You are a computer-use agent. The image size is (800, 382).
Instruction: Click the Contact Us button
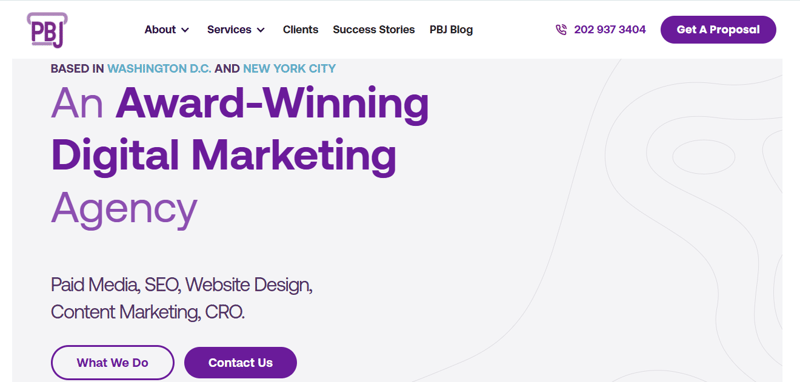click(240, 363)
